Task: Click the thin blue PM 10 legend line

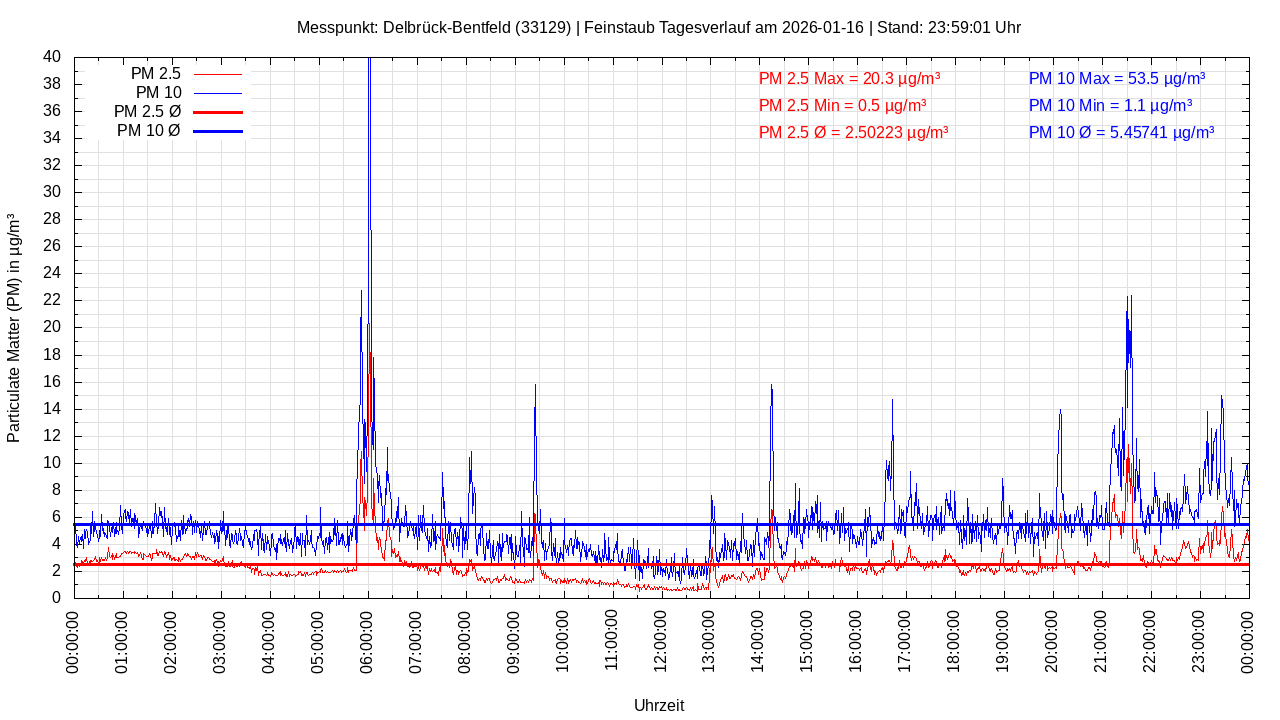Action: tap(217, 93)
